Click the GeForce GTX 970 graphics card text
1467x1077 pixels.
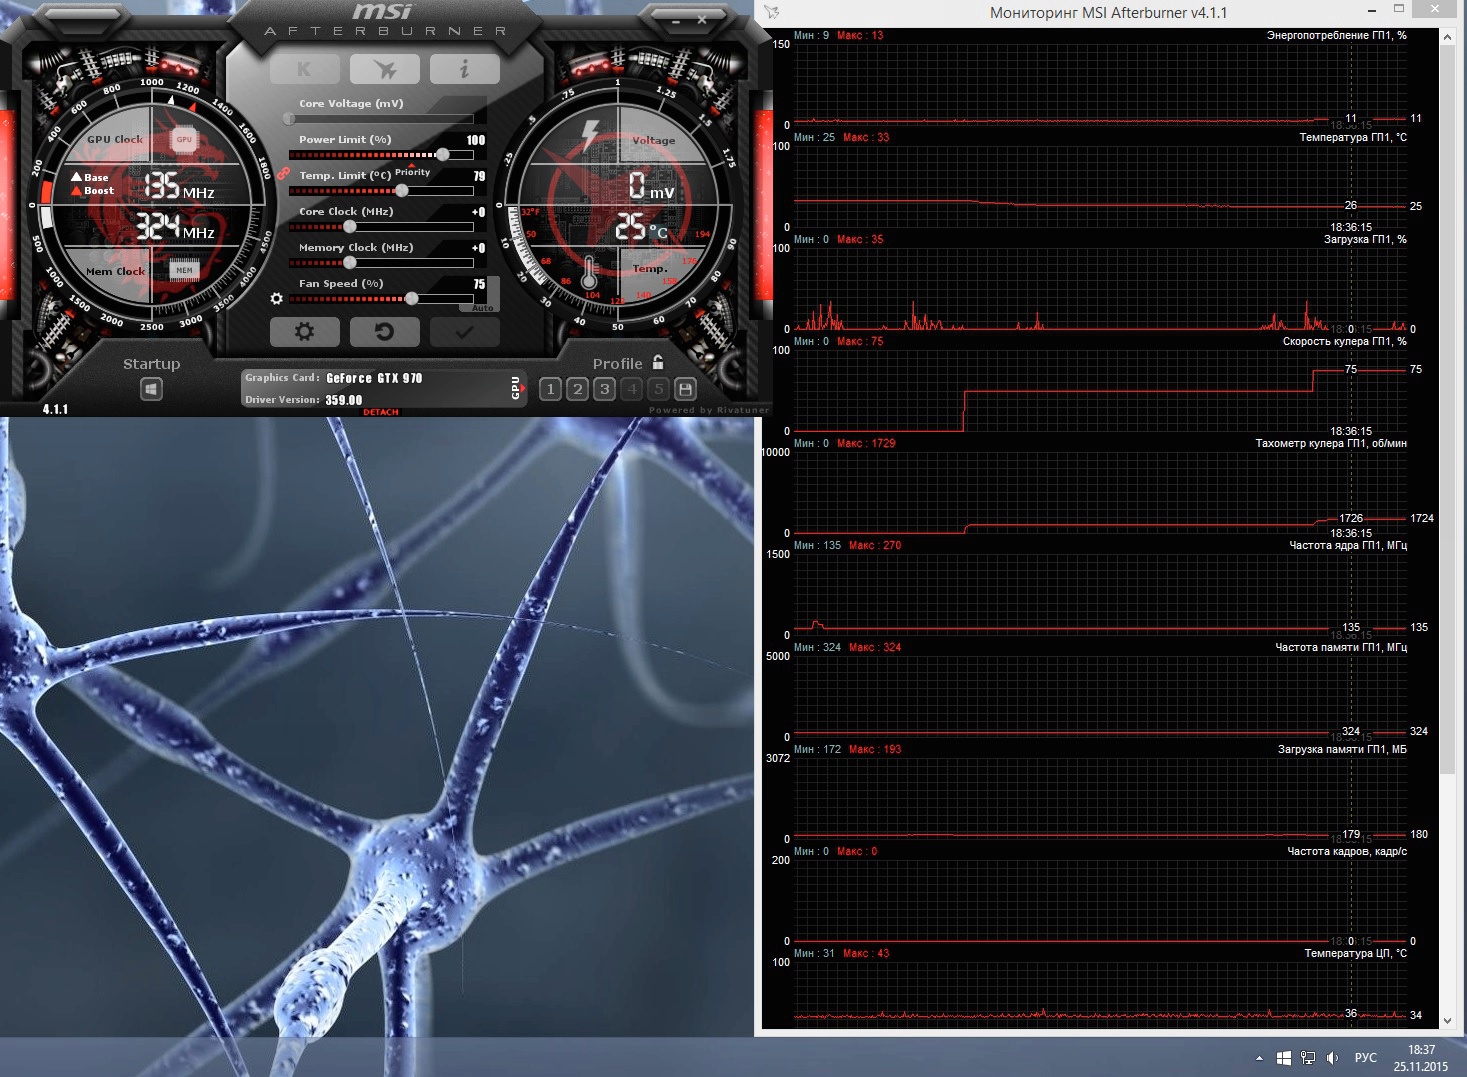[x=374, y=378]
